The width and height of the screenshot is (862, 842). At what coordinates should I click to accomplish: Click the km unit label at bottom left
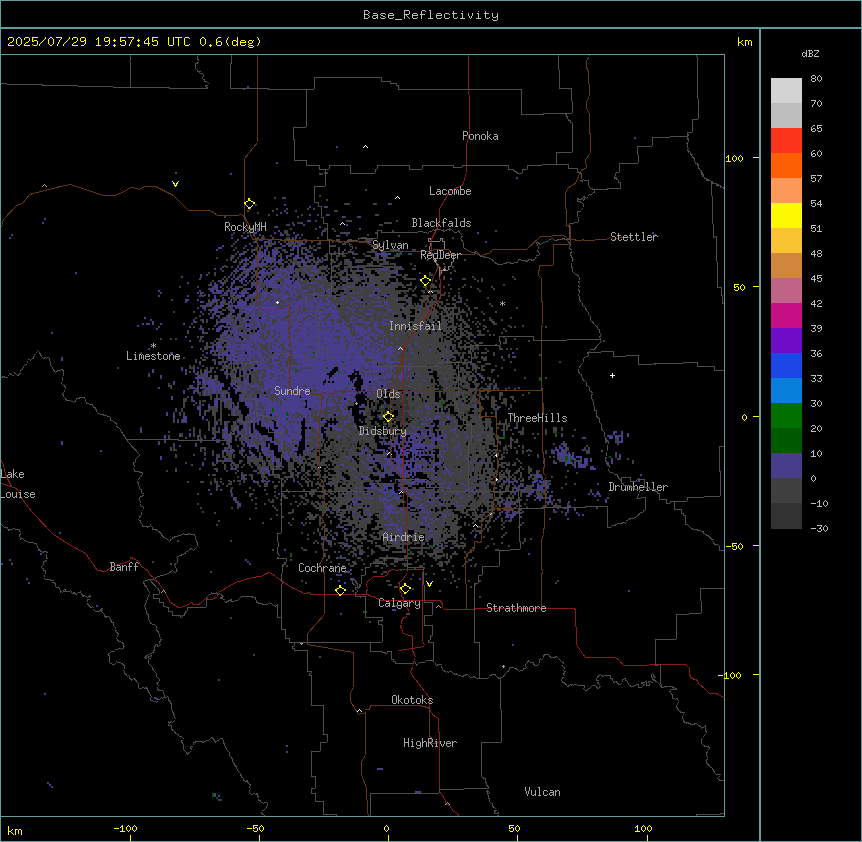coord(15,831)
